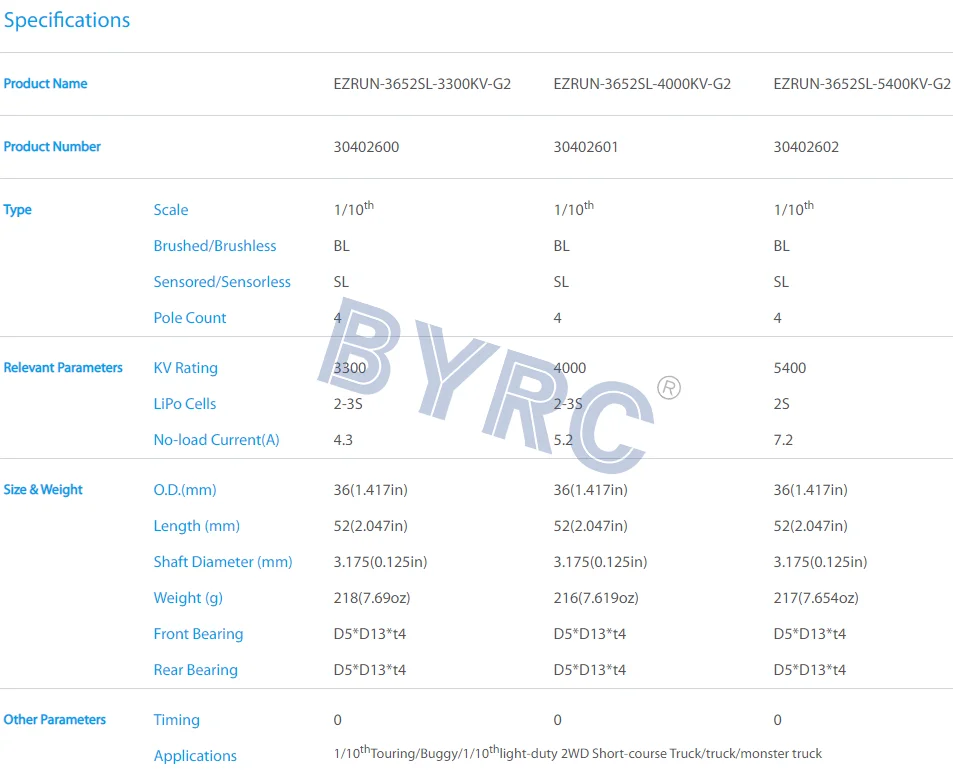Click product name EZRUN-3652SL-4000KV-G2
Screen dimensions: 953x770
(x=642, y=84)
